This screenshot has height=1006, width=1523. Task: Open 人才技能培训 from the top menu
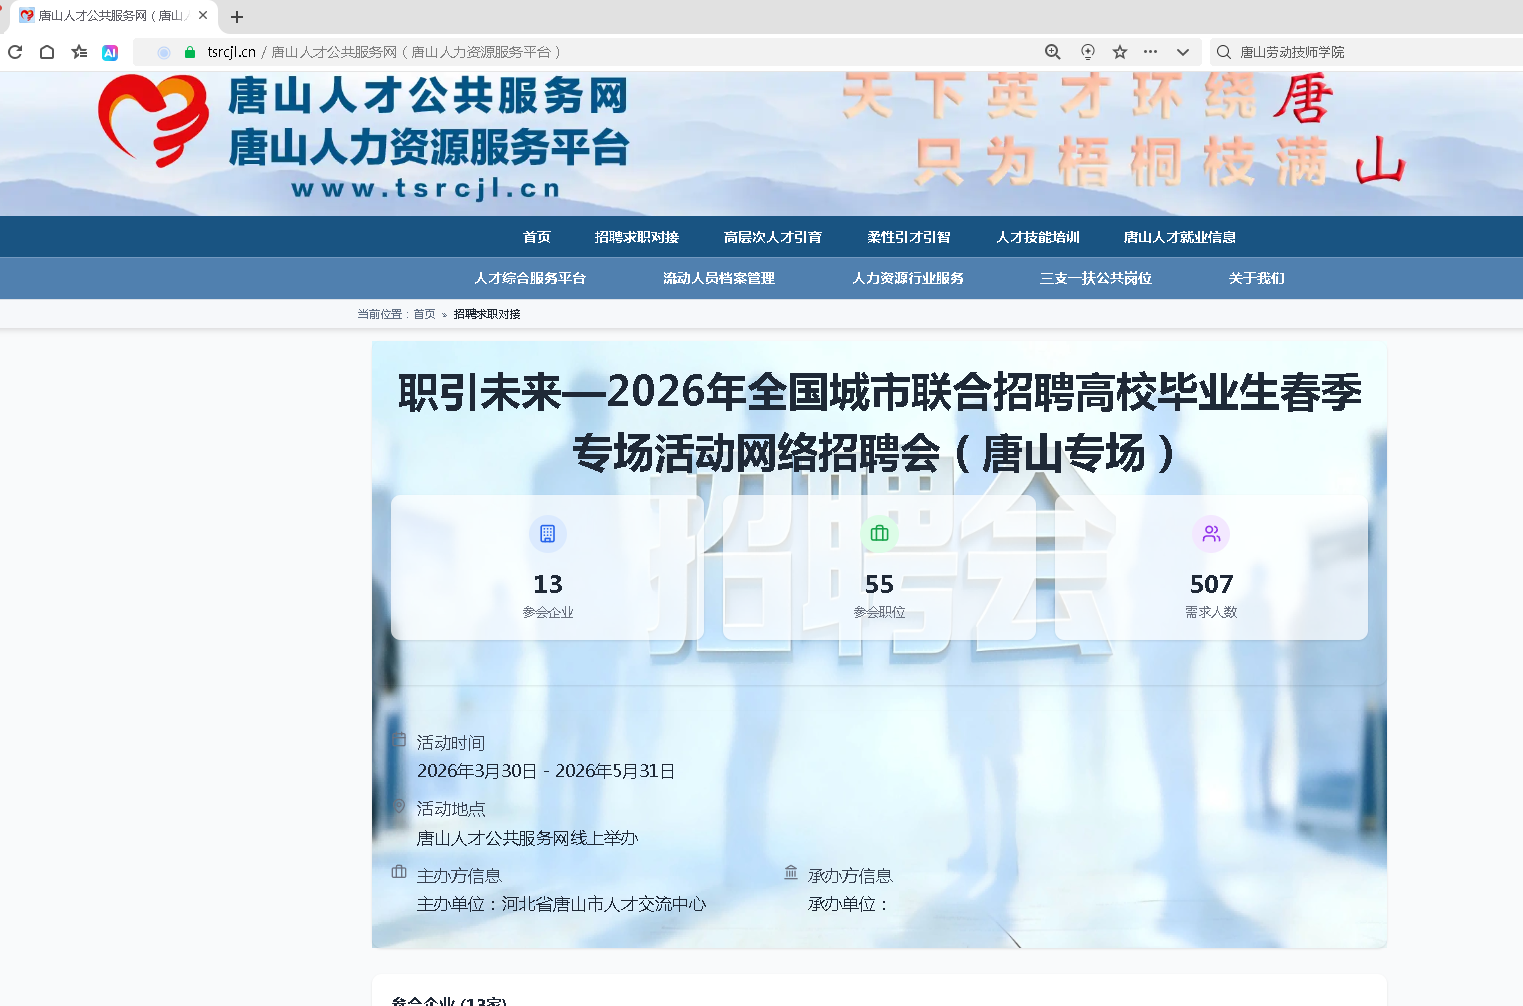pyautogui.click(x=1037, y=237)
